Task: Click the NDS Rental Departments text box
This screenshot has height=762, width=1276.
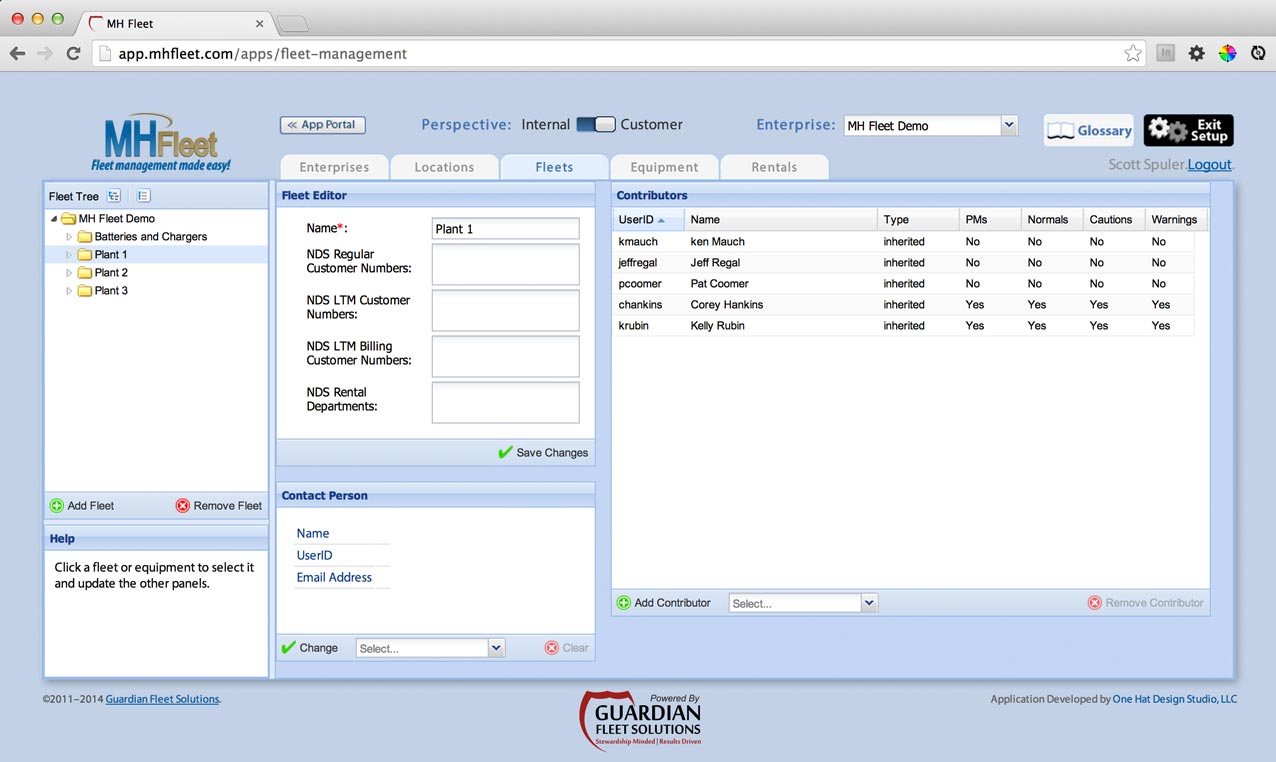Action: (x=505, y=402)
